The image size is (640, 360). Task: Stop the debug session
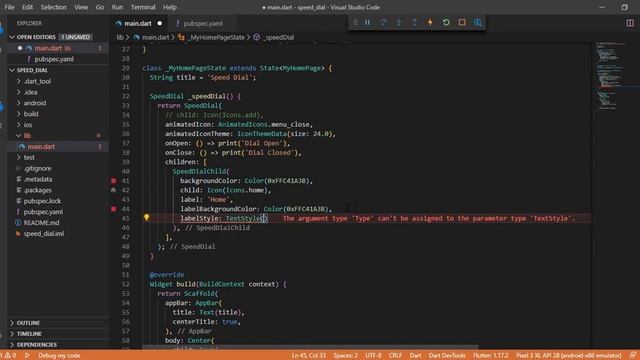pos(462,23)
